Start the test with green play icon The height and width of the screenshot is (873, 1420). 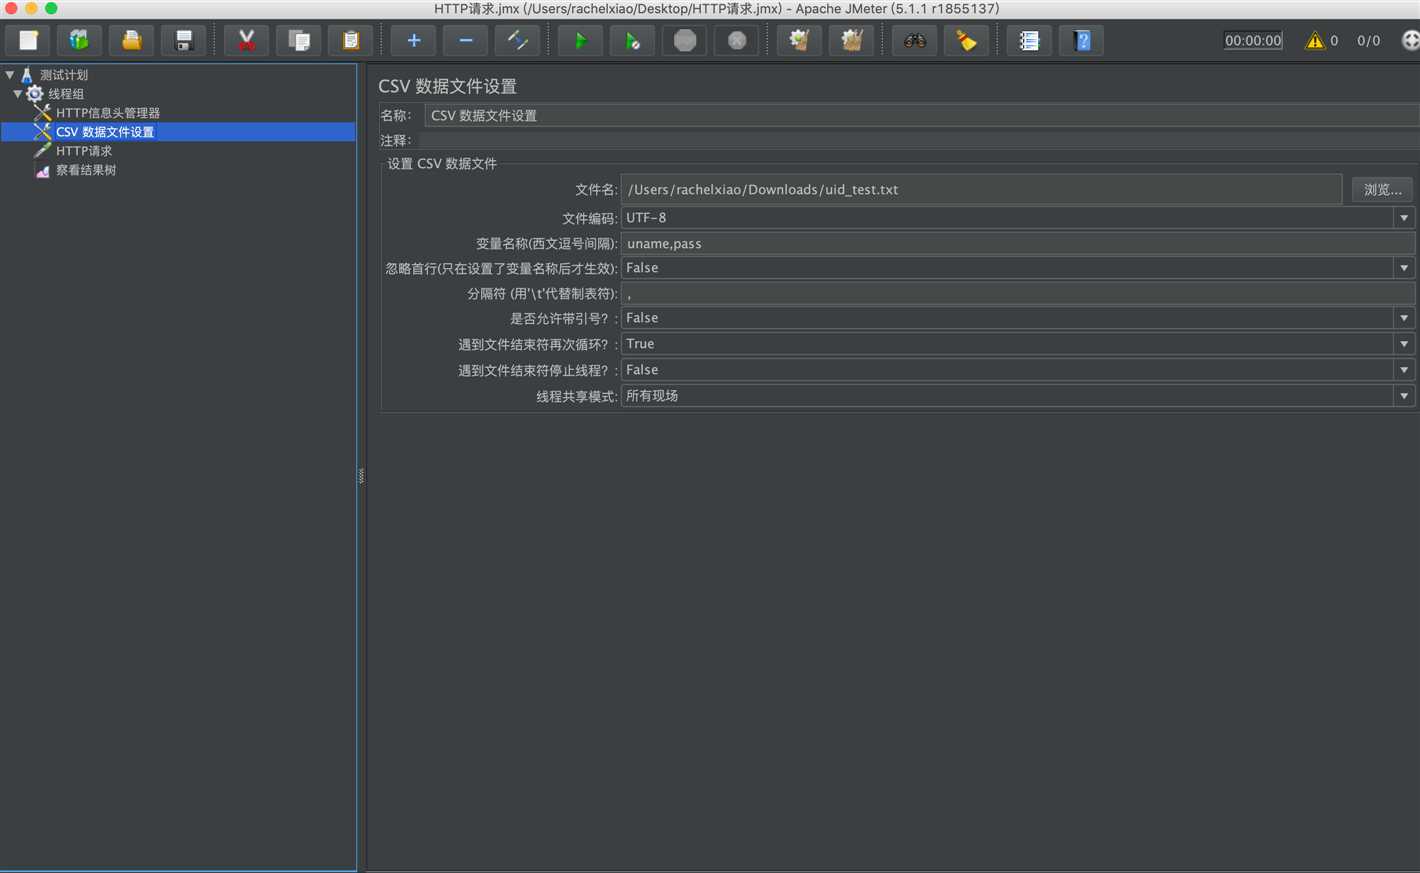[x=580, y=41]
